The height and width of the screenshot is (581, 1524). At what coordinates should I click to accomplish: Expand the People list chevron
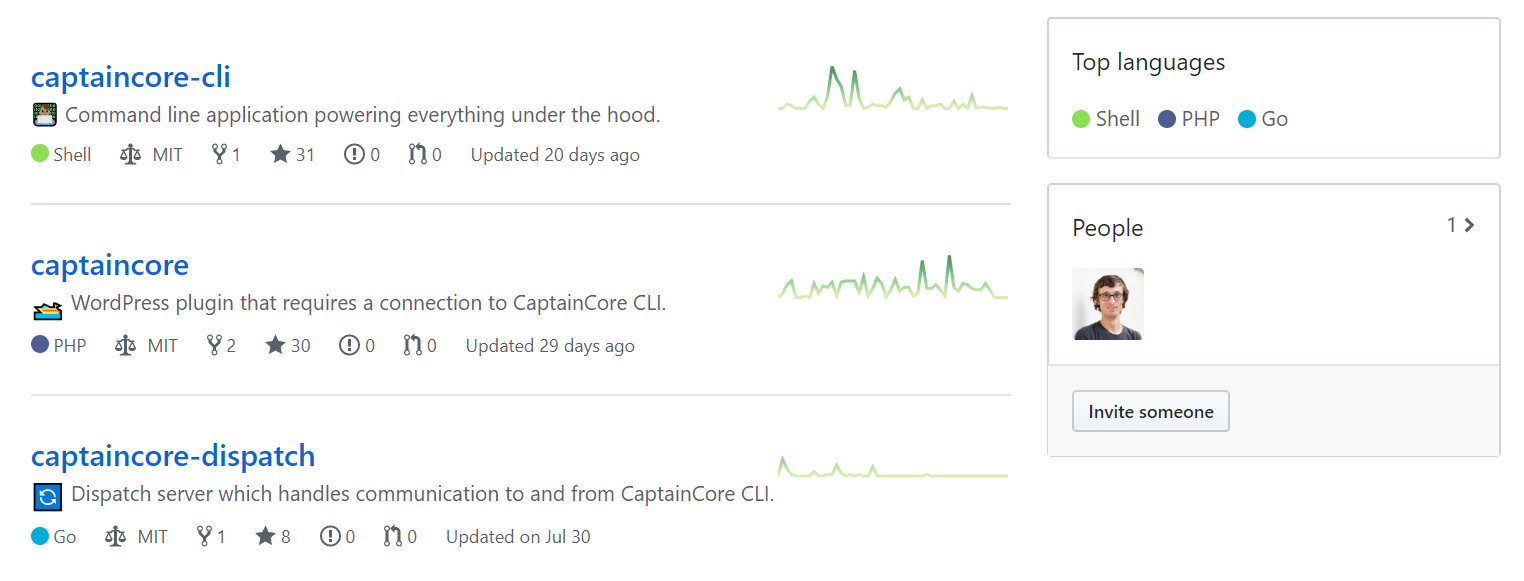tap(1469, 225)
